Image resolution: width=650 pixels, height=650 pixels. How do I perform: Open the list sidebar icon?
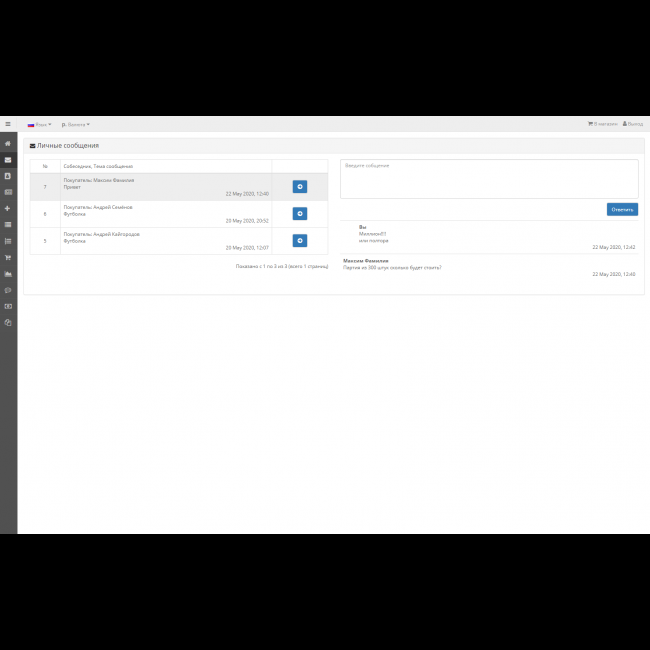tap(8, 241)
